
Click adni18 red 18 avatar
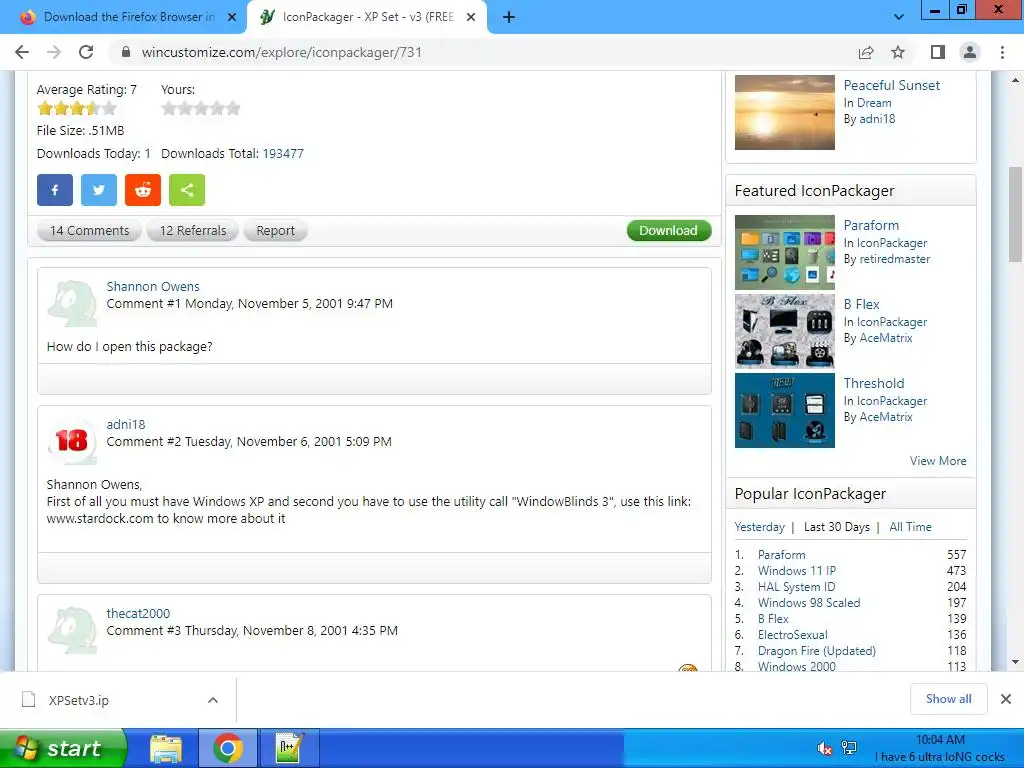coord(72,441)
